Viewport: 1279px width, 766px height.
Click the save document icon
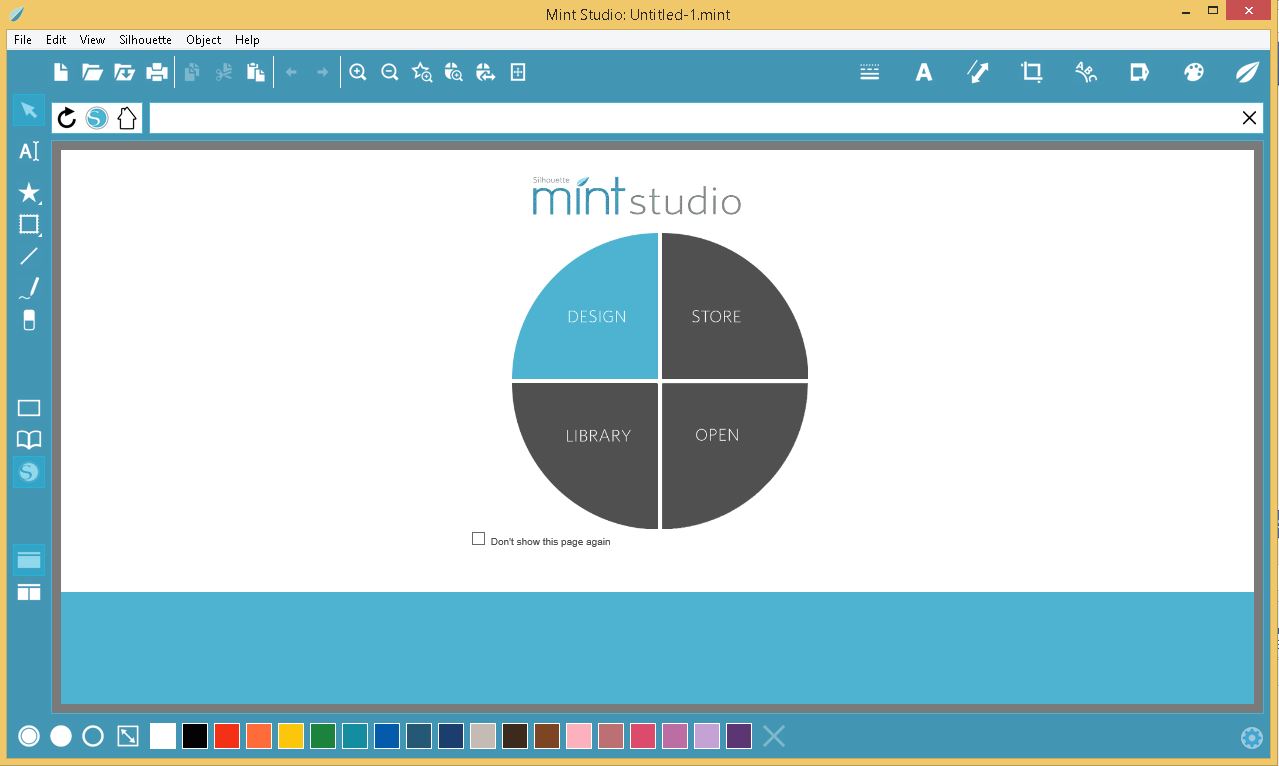pos(124,72)
